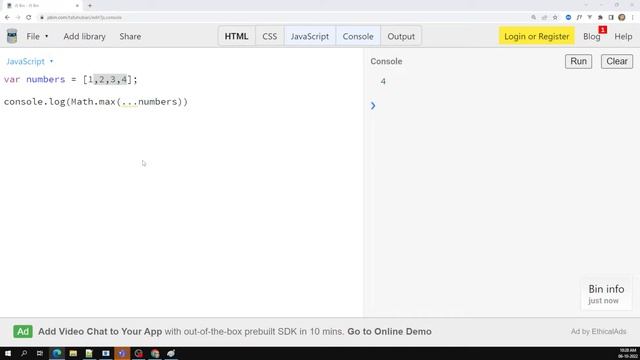Click the console output value 4

pyautogui.click(x=383, y=81)
